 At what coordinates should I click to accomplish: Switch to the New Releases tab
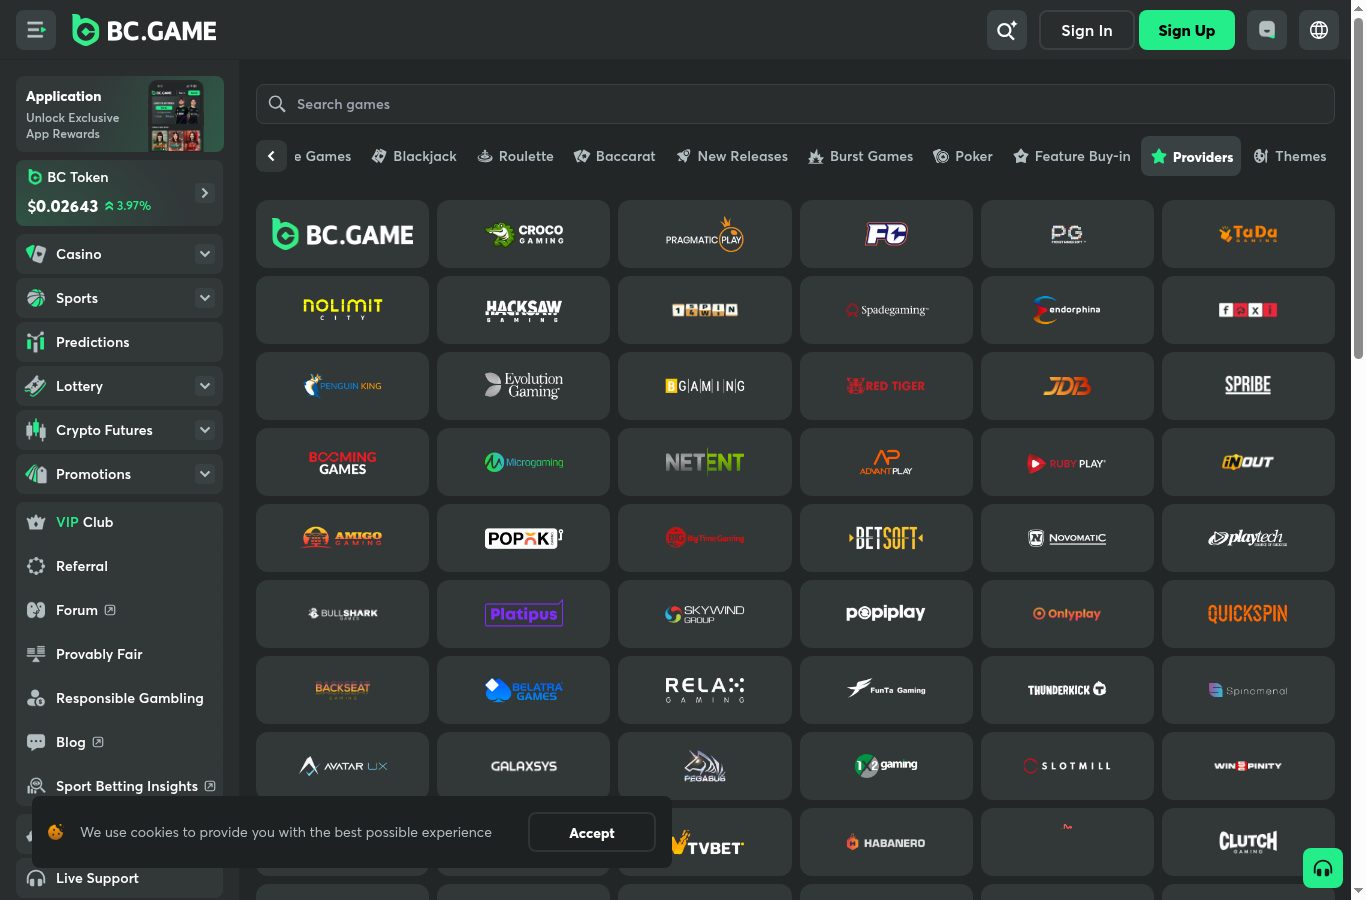pos(732,156)
